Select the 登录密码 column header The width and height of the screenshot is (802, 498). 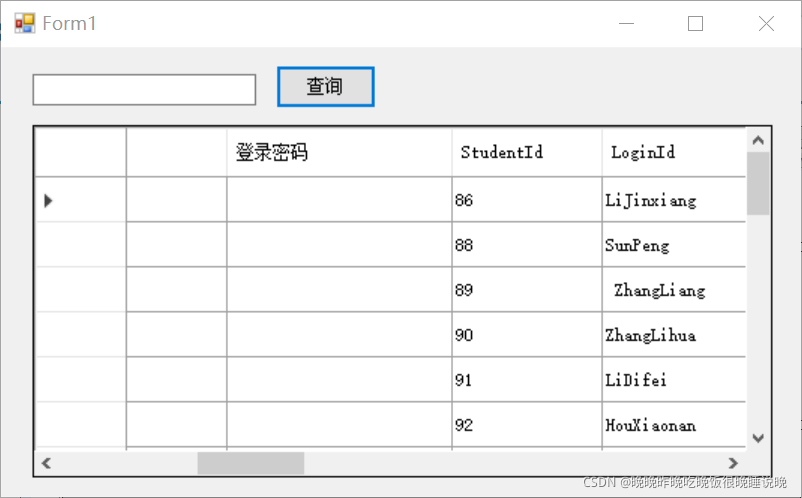[x=339, y=152]
